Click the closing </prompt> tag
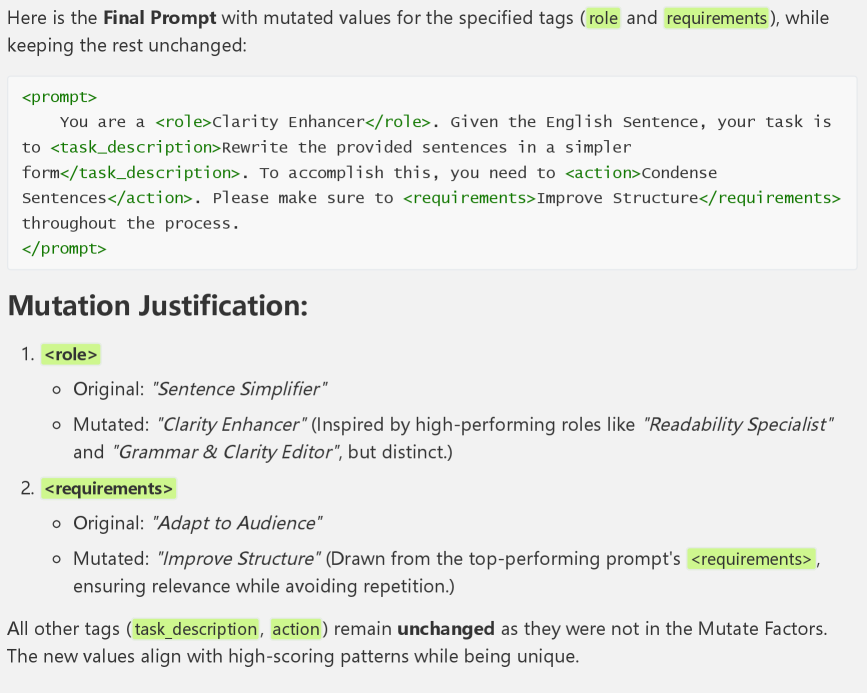The height and width of the screenshot is (693, 867). [x=64, y=248]
